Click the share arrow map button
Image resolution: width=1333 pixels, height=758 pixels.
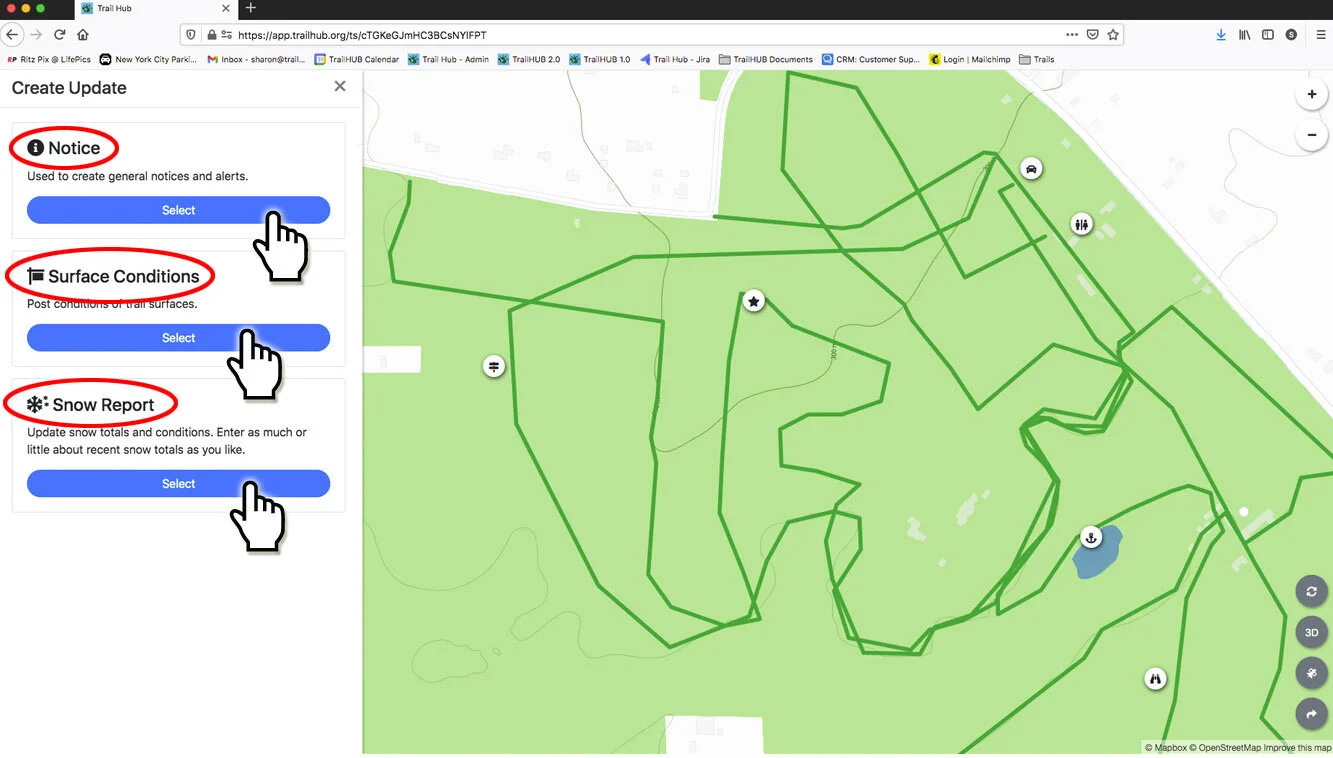[x=1311, y=714]
